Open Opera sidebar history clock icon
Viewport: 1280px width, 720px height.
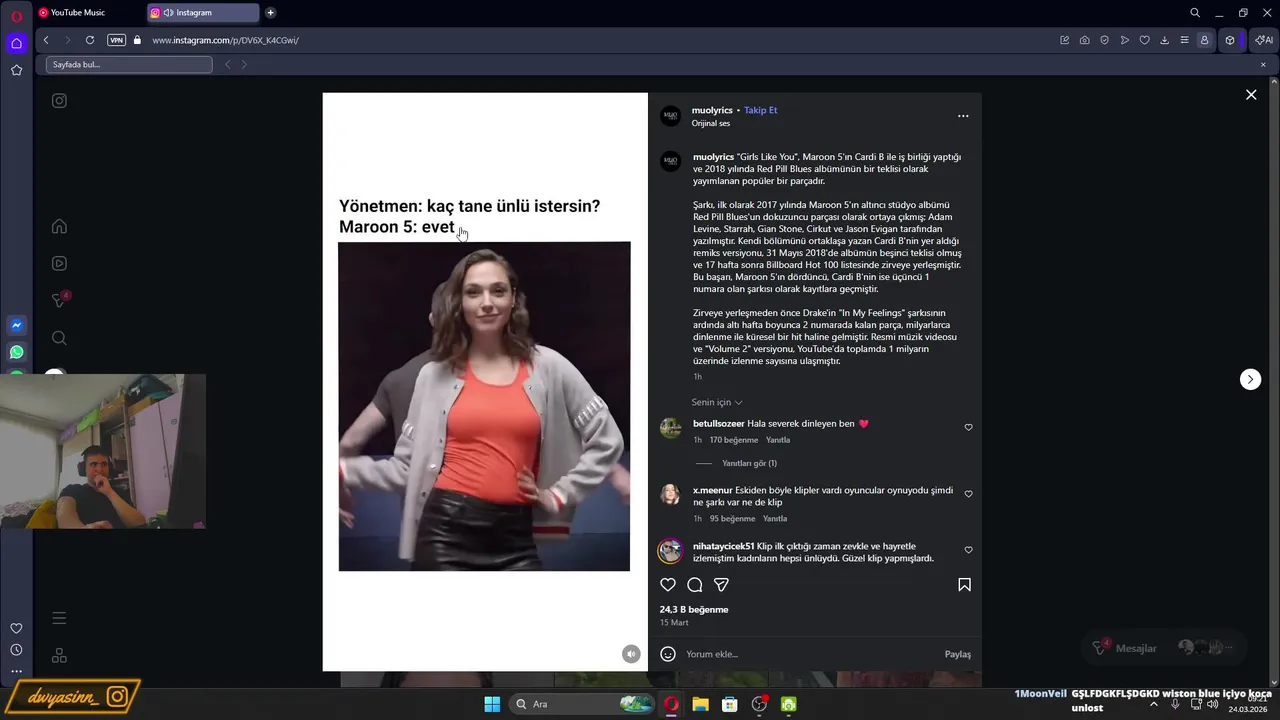click(16, 650)
